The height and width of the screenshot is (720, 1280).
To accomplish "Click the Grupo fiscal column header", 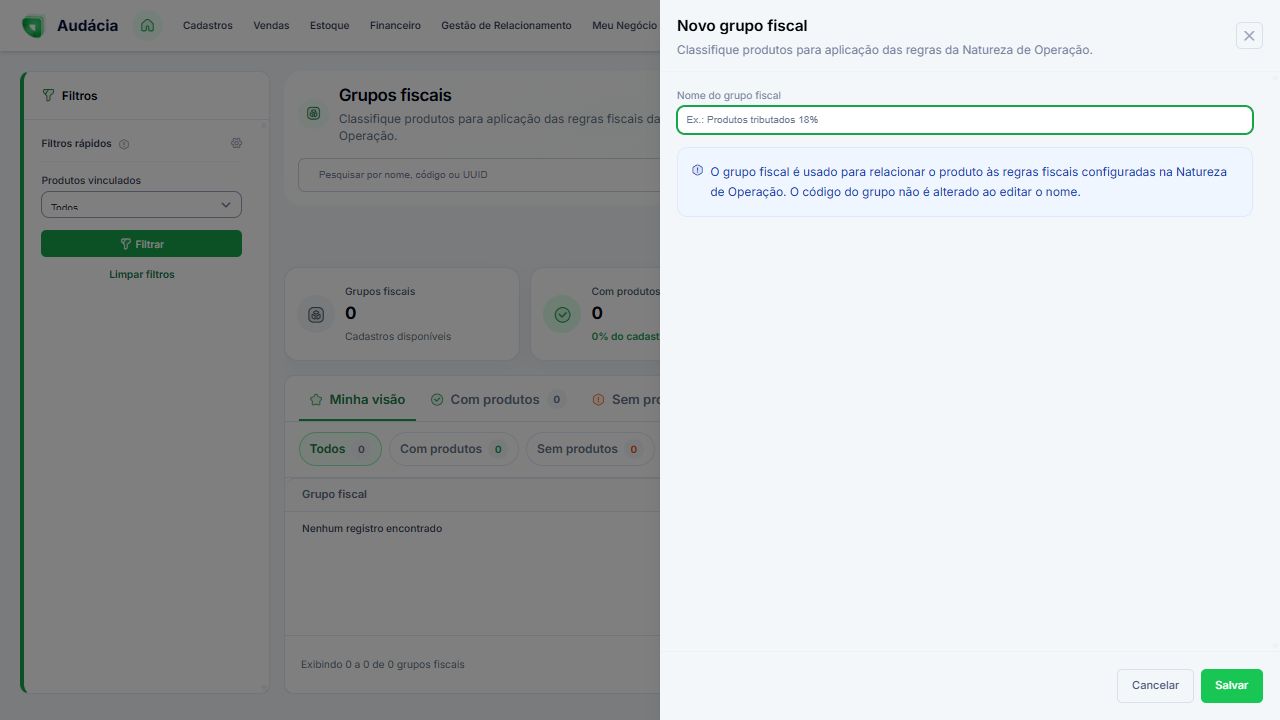I will click(x=335, y=494).
